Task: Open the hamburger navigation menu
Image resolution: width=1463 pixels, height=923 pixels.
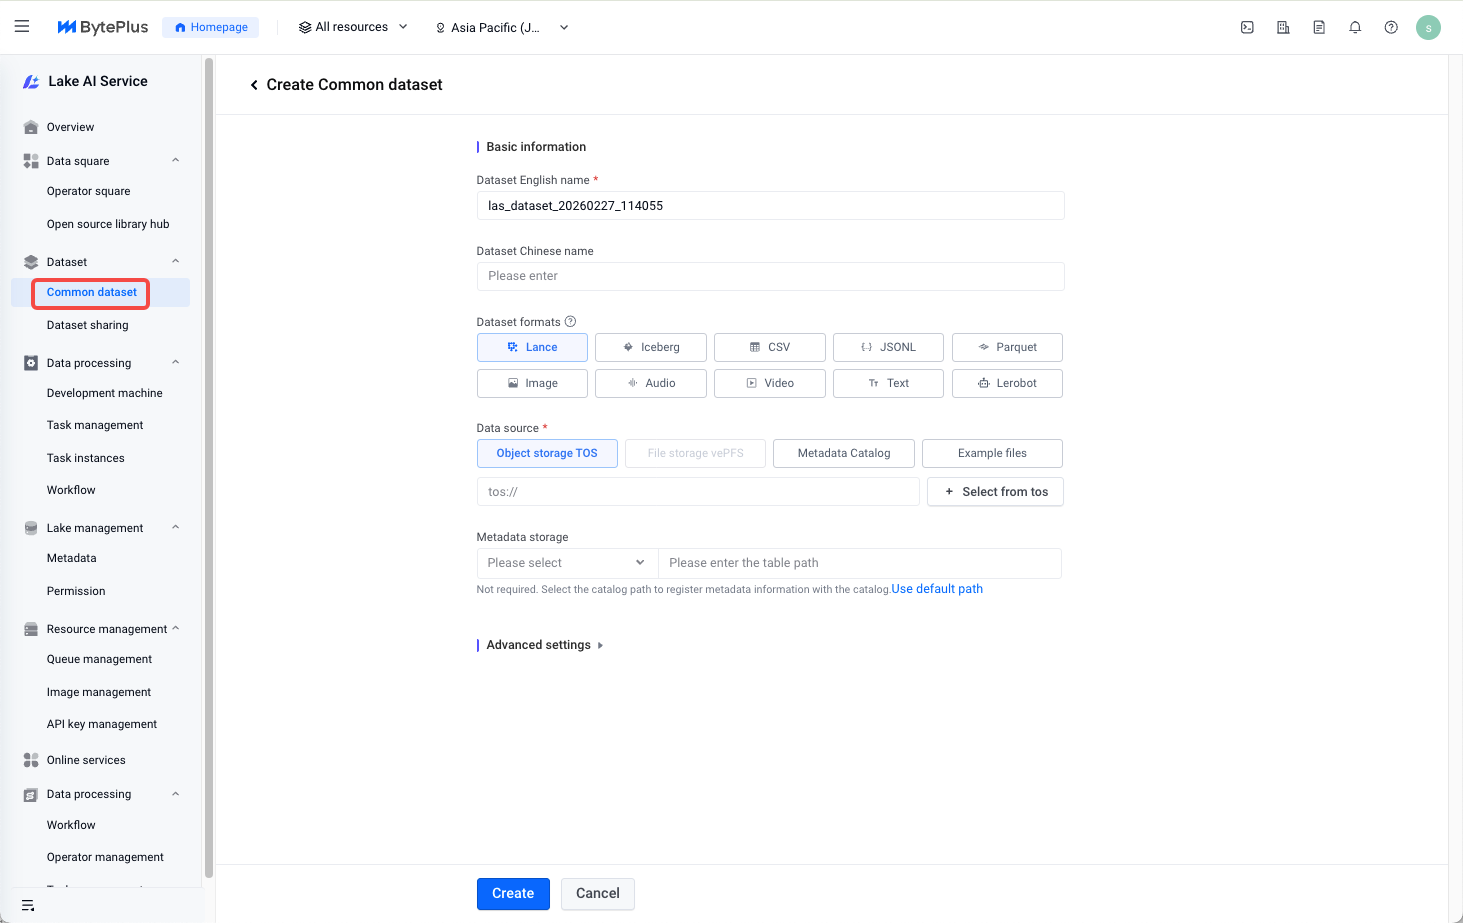Action: [22, 27]
